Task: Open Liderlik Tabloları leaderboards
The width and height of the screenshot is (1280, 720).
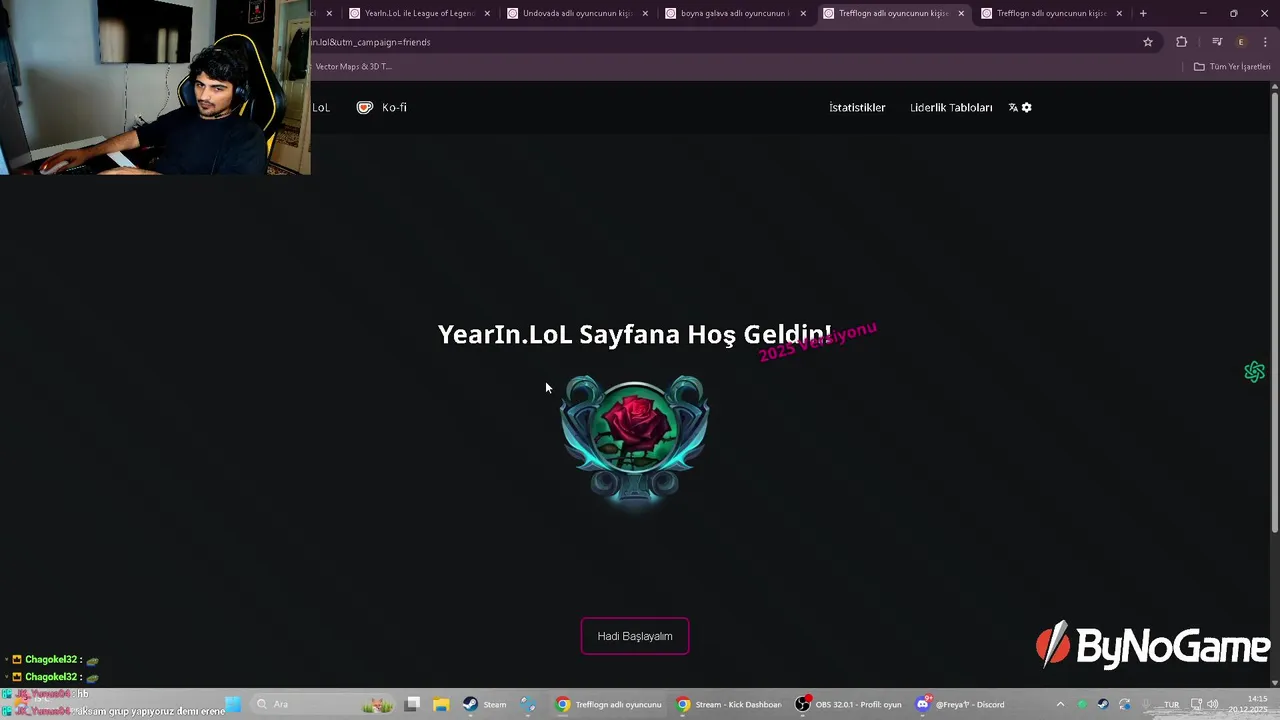Action: 951,107
